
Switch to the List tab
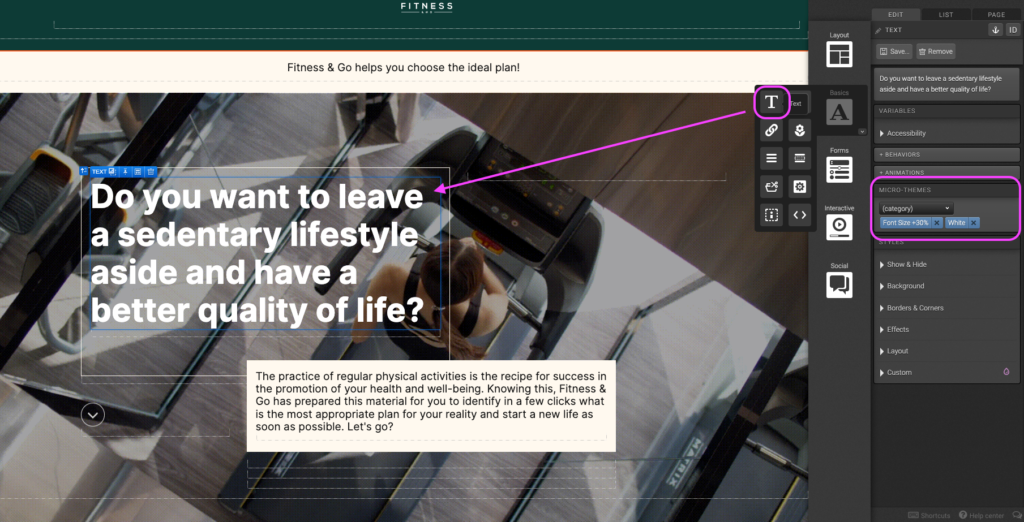point(946,15)
